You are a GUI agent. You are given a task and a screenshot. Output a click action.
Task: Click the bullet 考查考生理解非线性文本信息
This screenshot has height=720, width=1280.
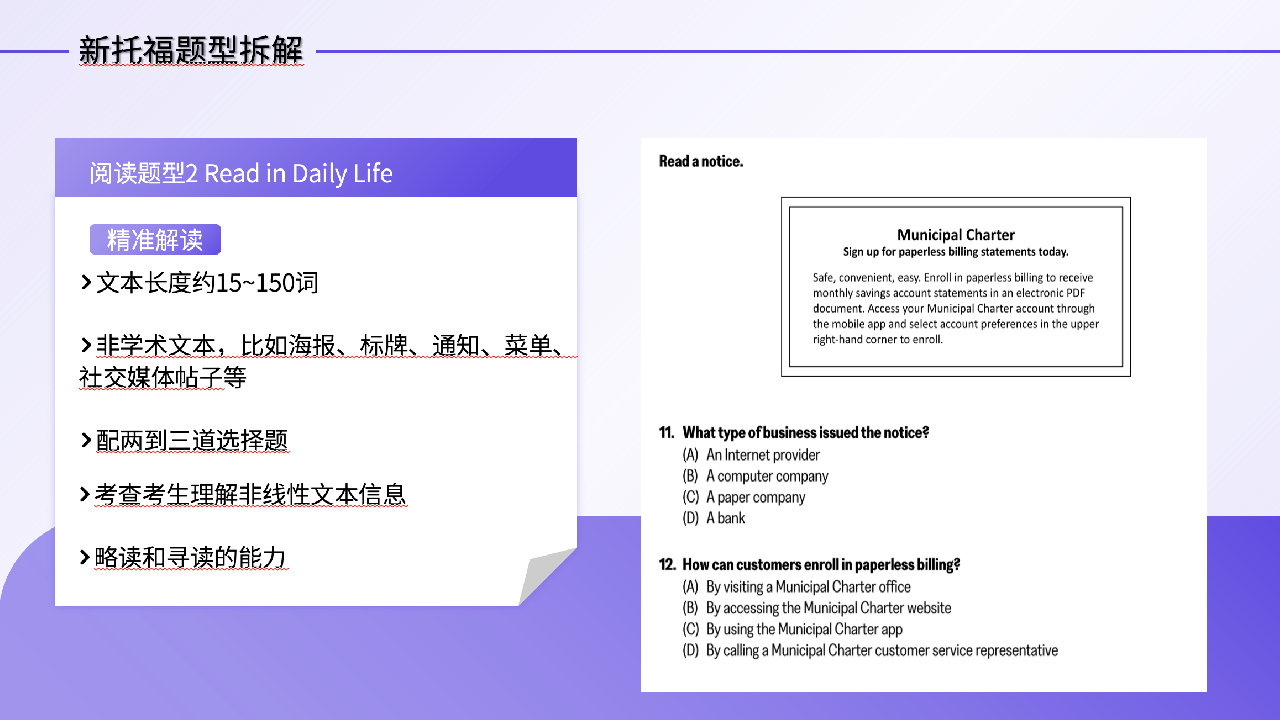[251, 495]
